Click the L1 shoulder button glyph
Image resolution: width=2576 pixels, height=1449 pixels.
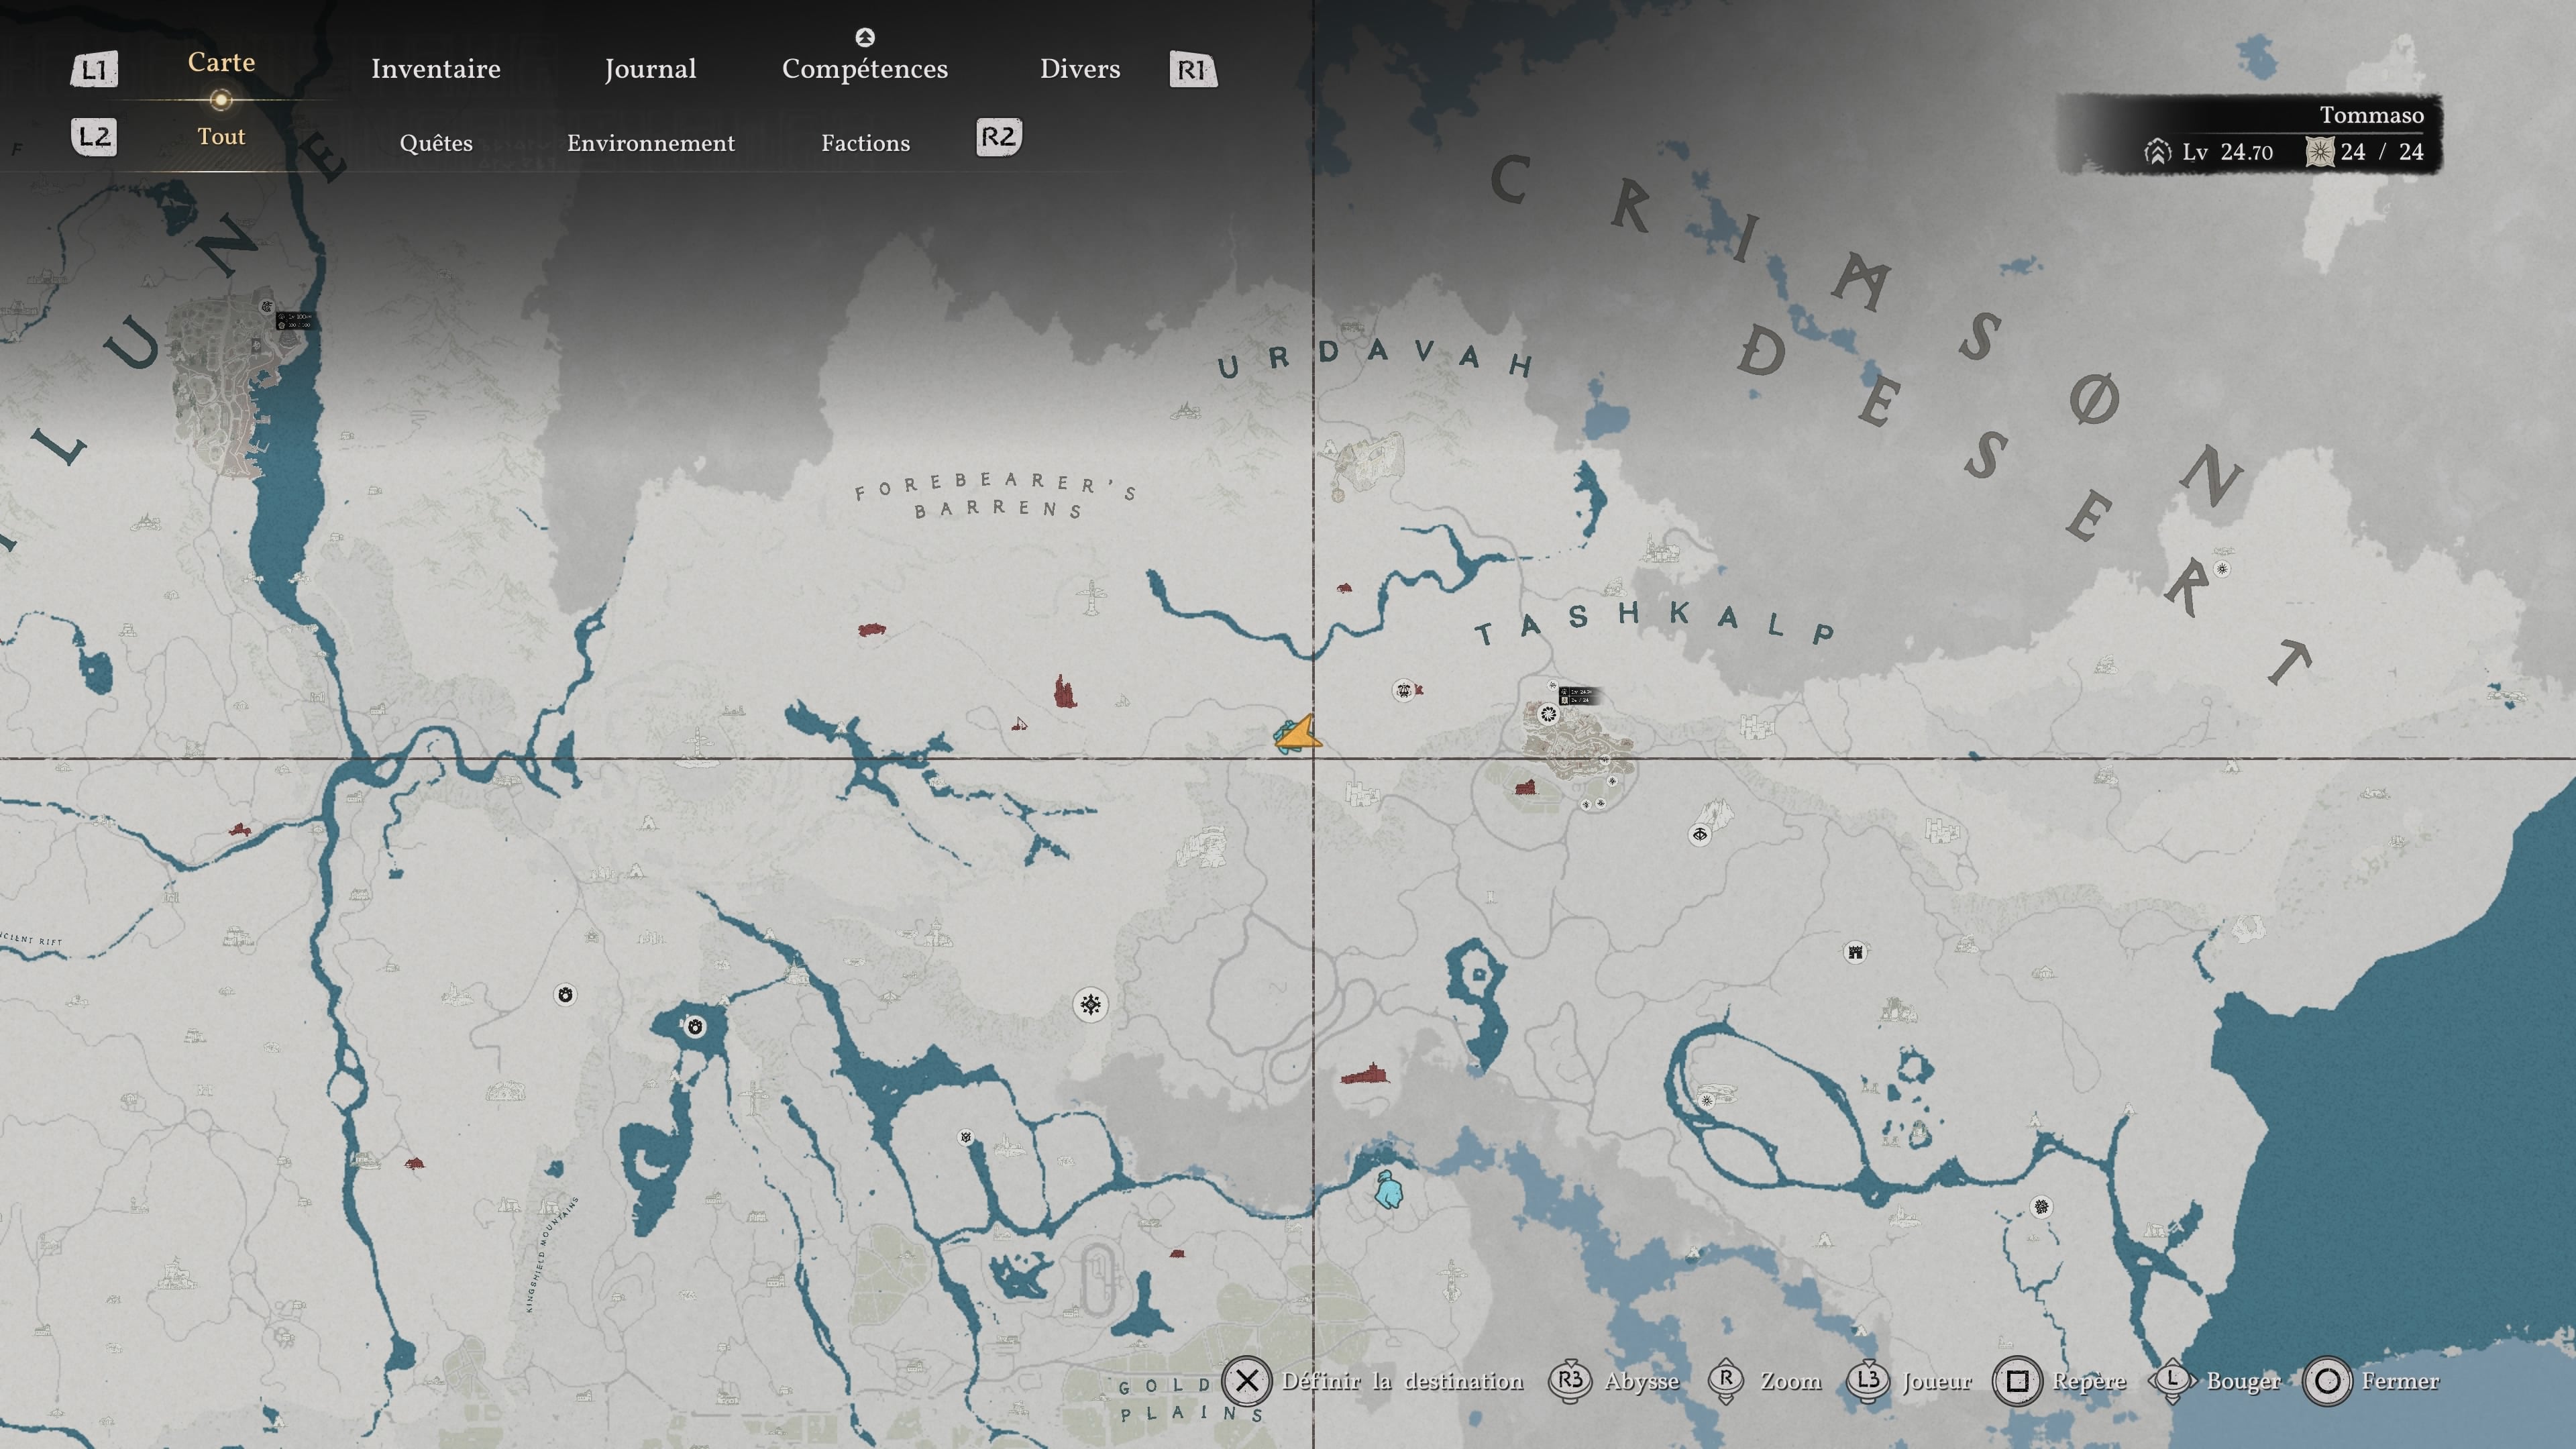pos(94,69)
